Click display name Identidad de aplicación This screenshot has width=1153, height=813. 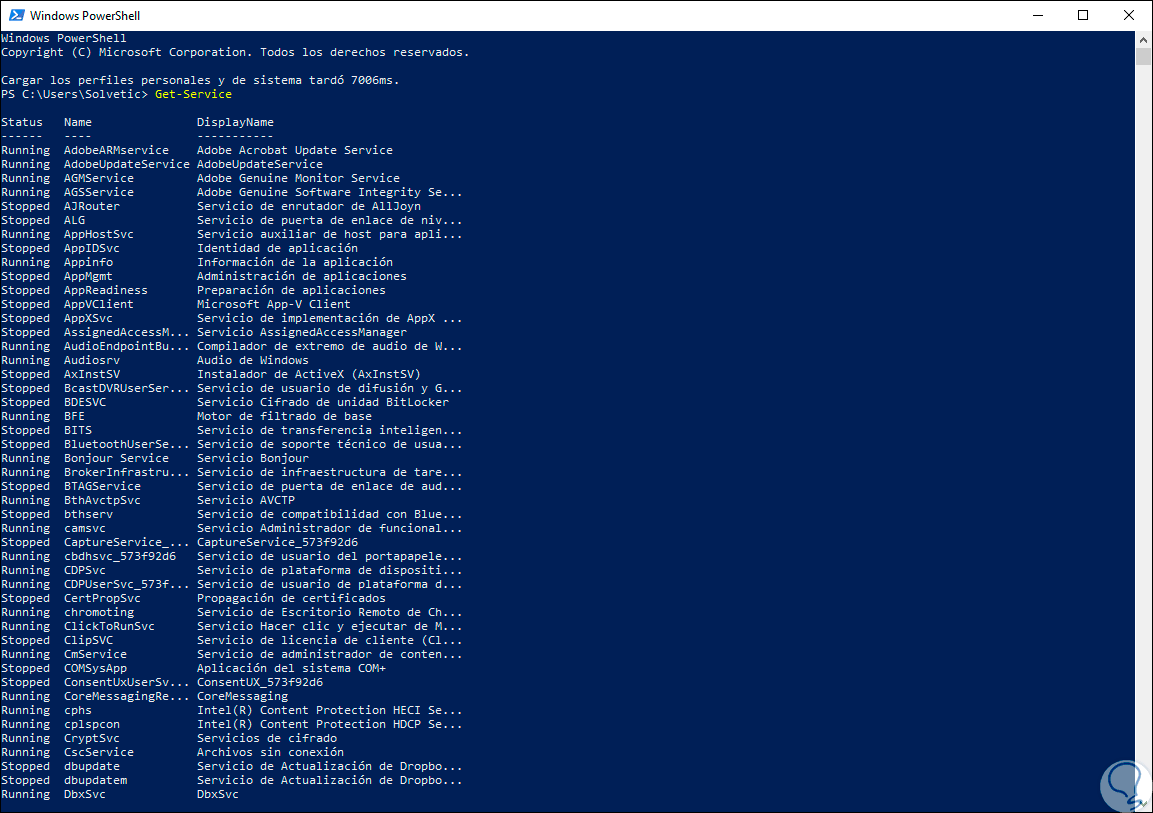(x=277, y=248)
